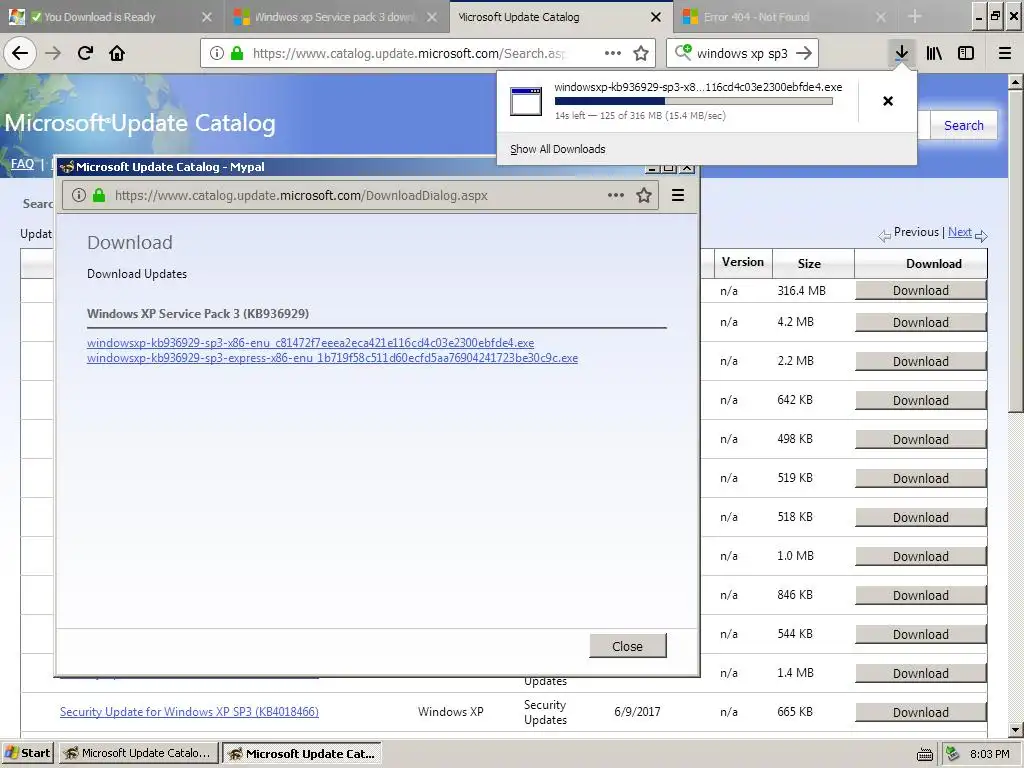The width and height of the screenshot is (1024, 768).
Task: Click Show All Downloads
Action: (558, 149)
